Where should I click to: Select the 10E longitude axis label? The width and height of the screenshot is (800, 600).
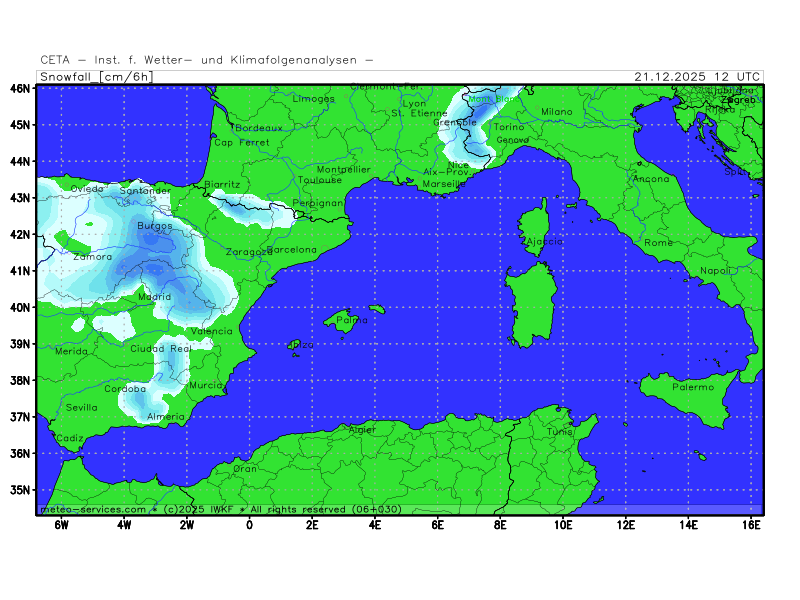(x=562, y=524)
